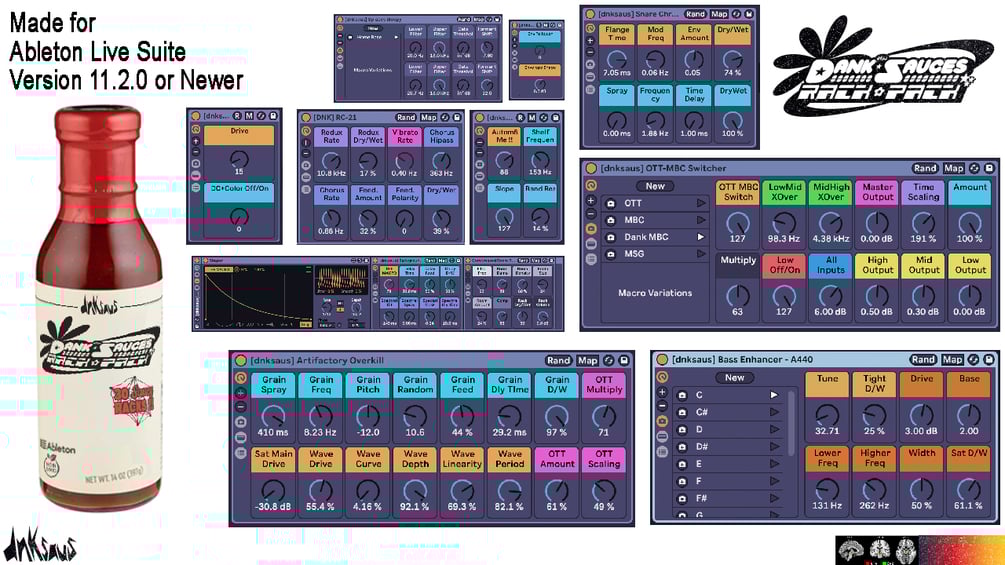Screen dimensions: 1005x565
Task: Select the Dank MBC variation row
Action: (x=656, y=237)
